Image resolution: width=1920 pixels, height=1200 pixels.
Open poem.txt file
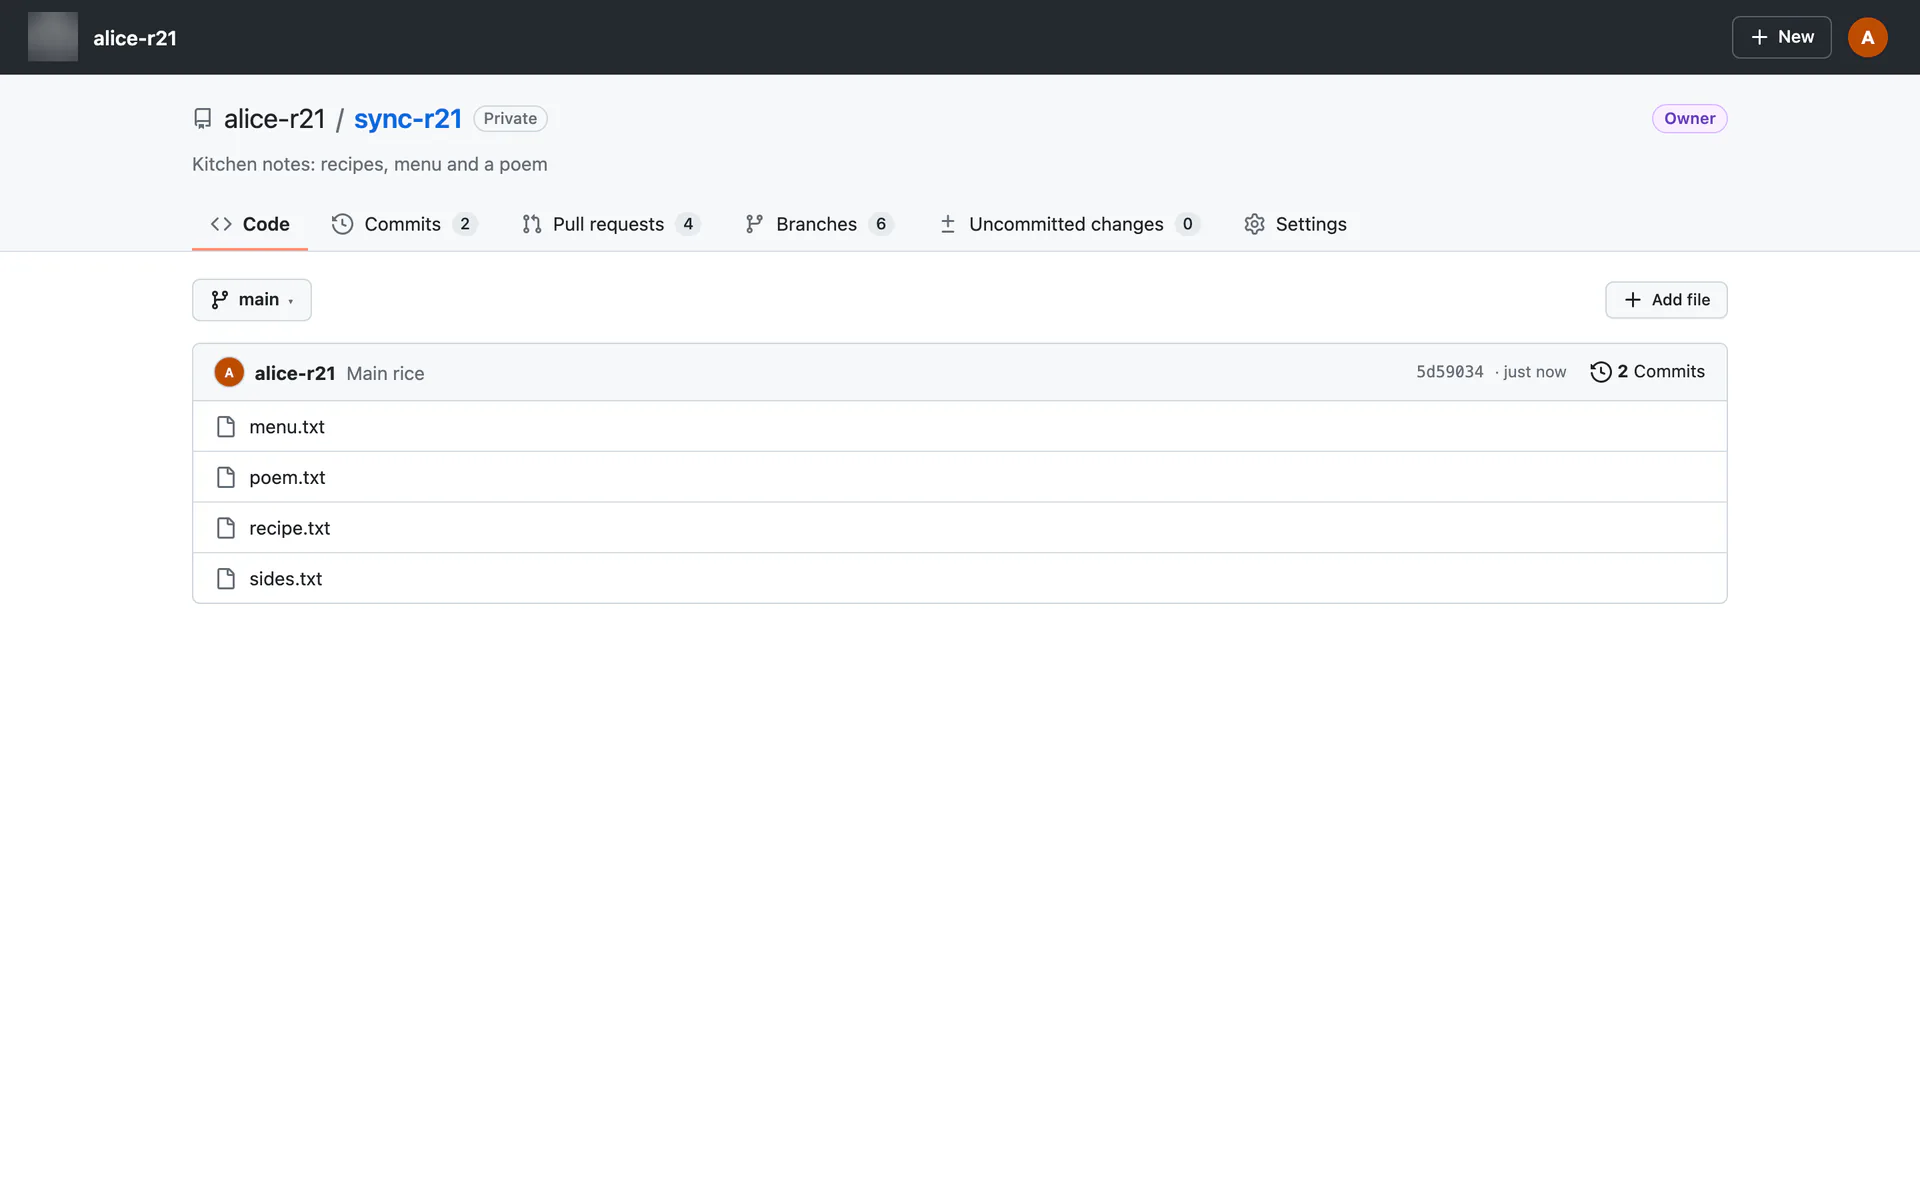[x=287, y=478]
